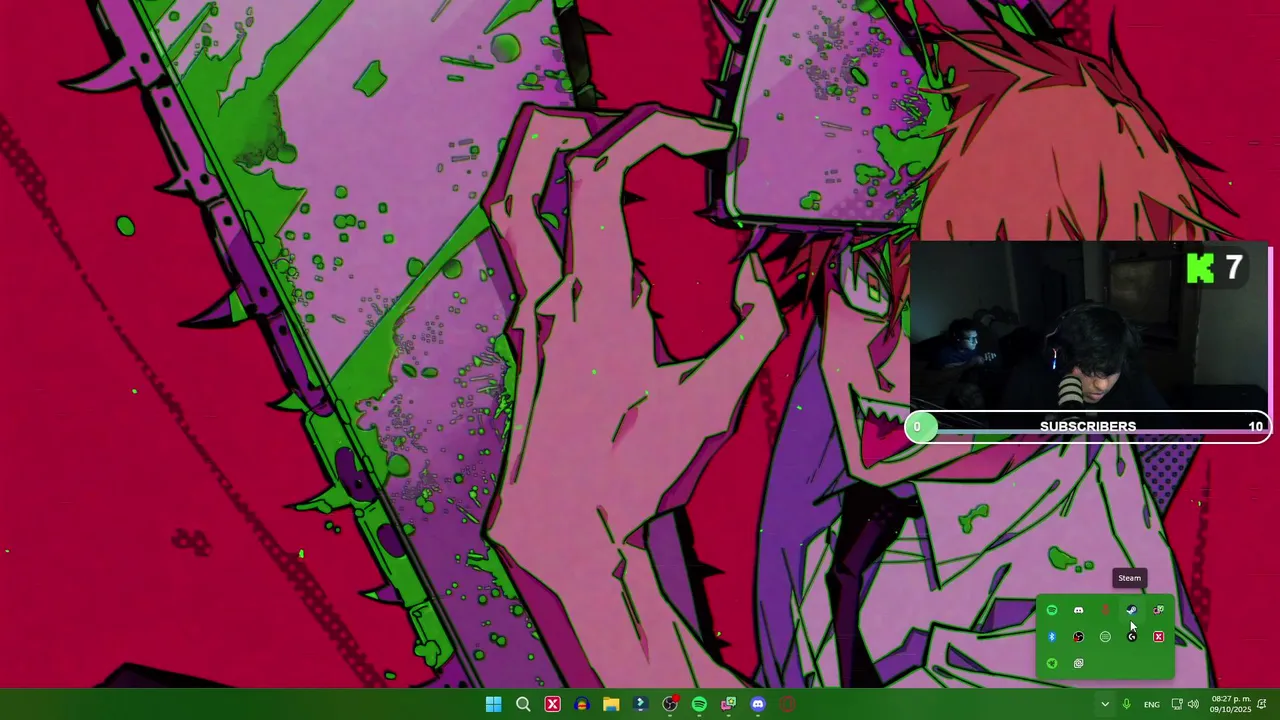Open the pink chat app on taskbar
Screen dimensions: 1280x720
click(x=728, y=704)
